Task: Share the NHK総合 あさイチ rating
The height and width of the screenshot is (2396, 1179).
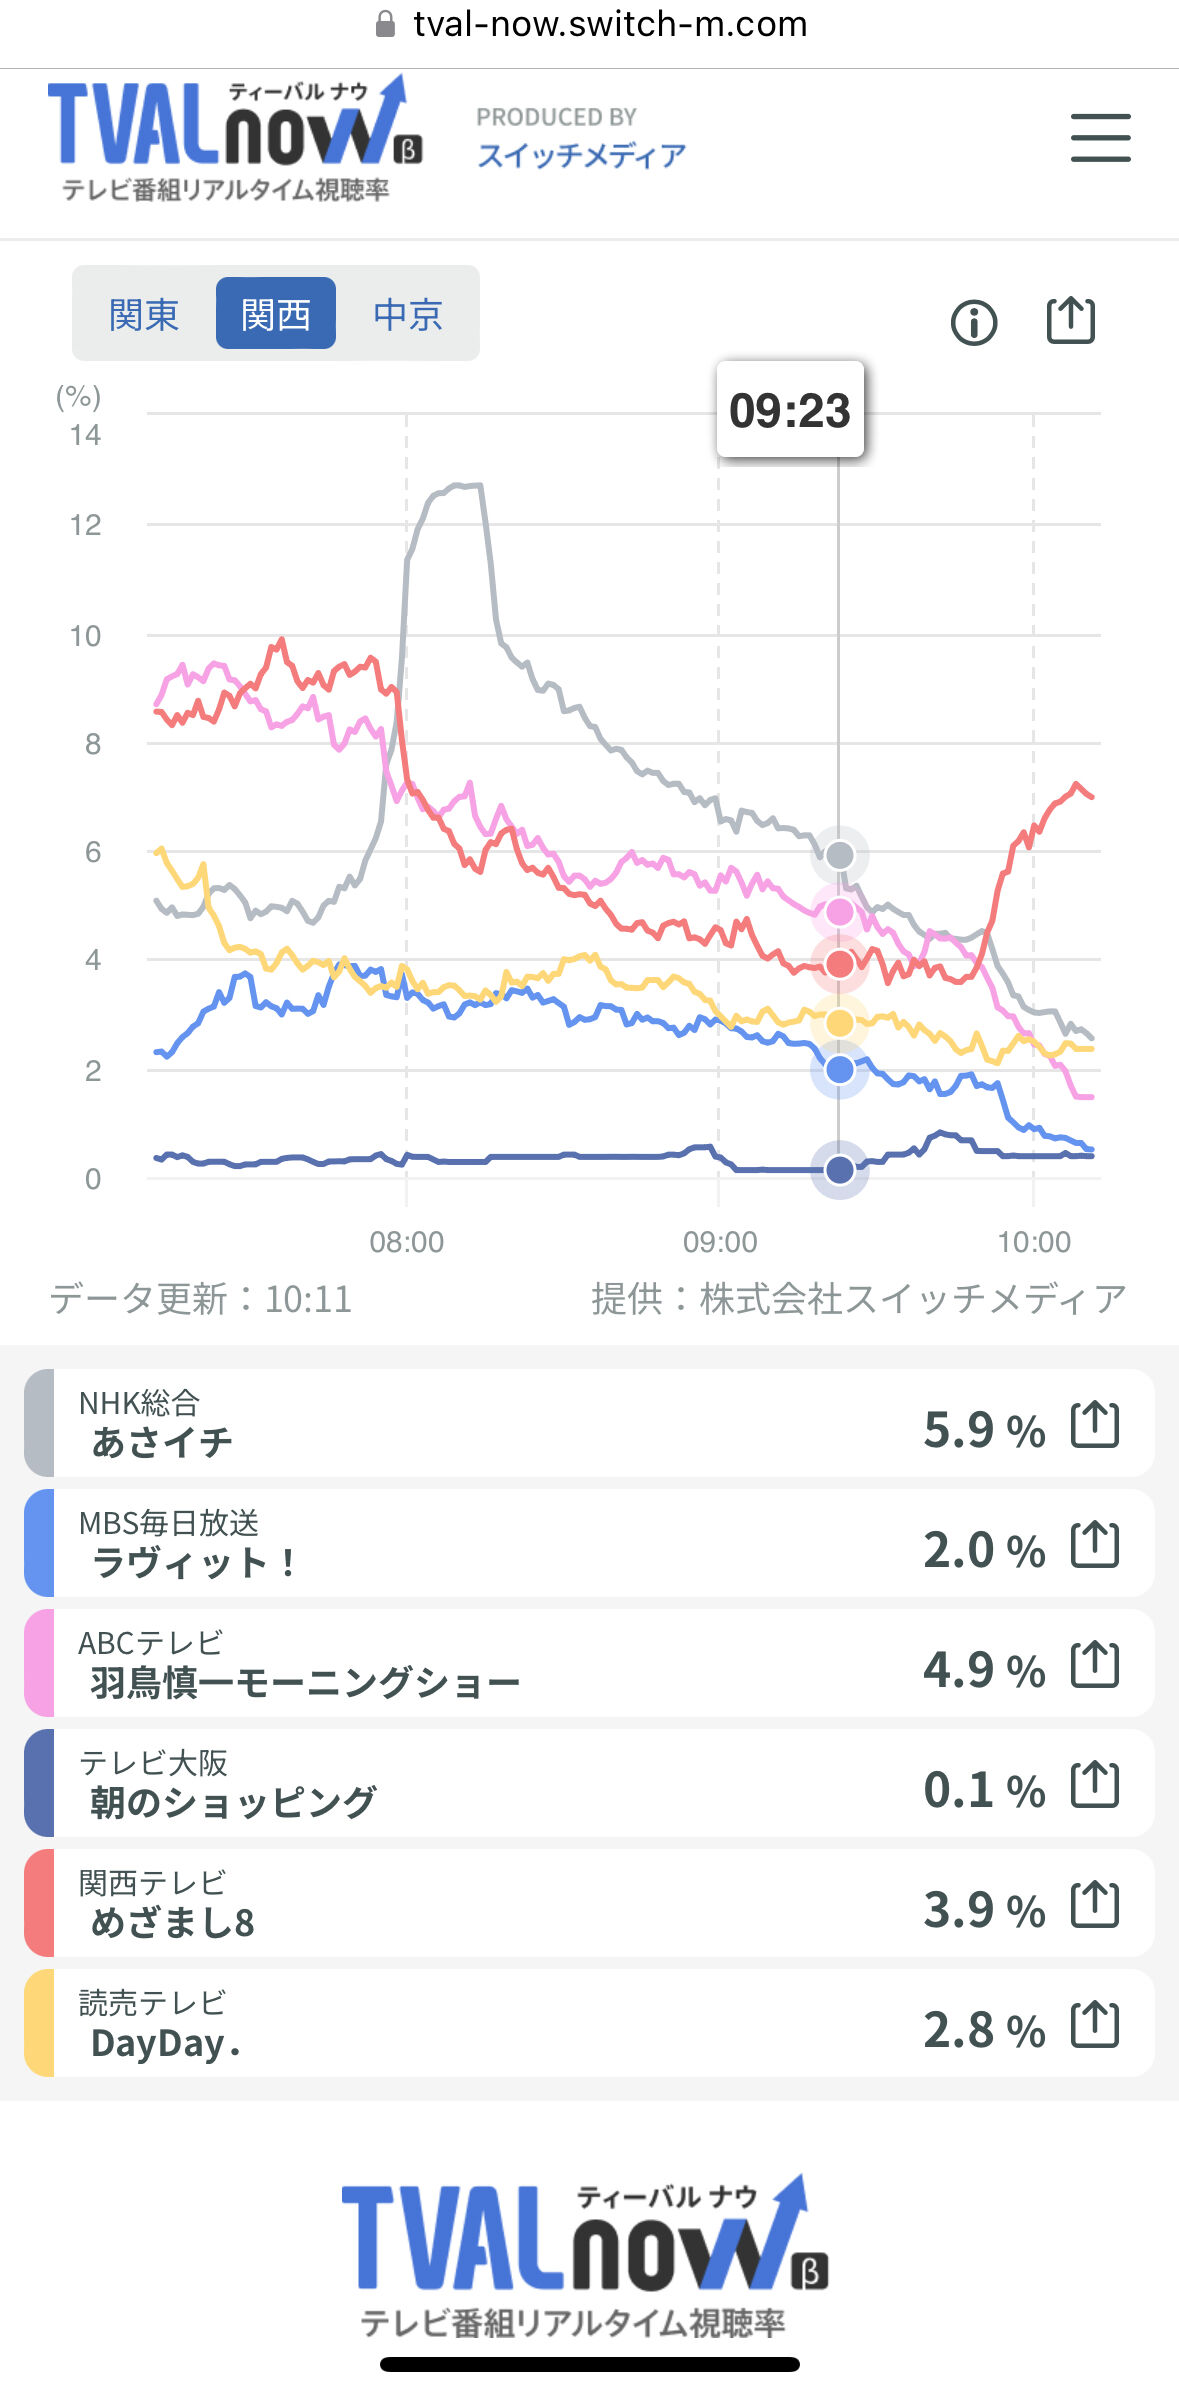Action: 1094,1424
